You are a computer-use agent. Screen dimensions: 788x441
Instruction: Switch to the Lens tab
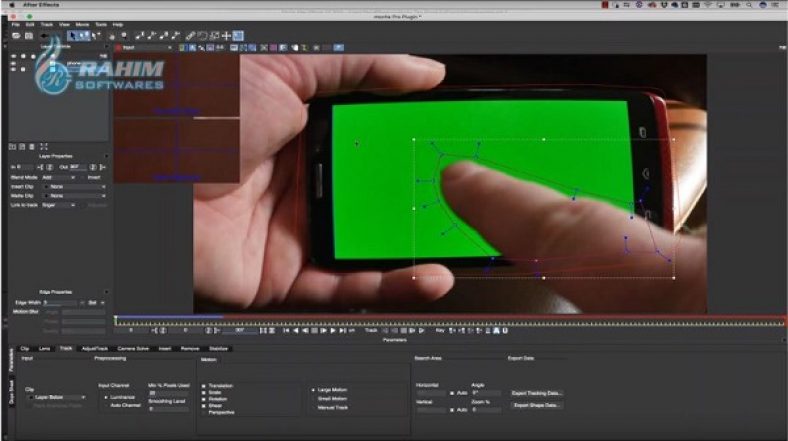click(x=44, y=349)
